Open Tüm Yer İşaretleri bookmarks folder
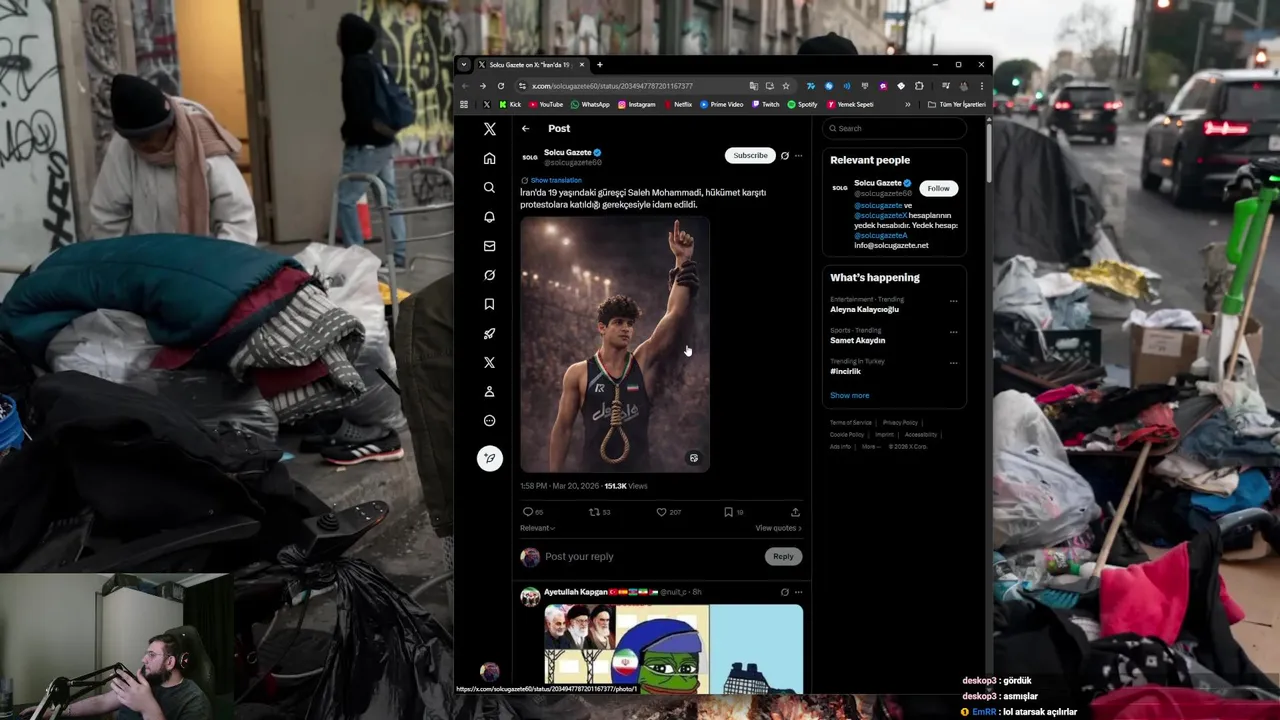The image size is (1280, 720). tap(957, 104)
